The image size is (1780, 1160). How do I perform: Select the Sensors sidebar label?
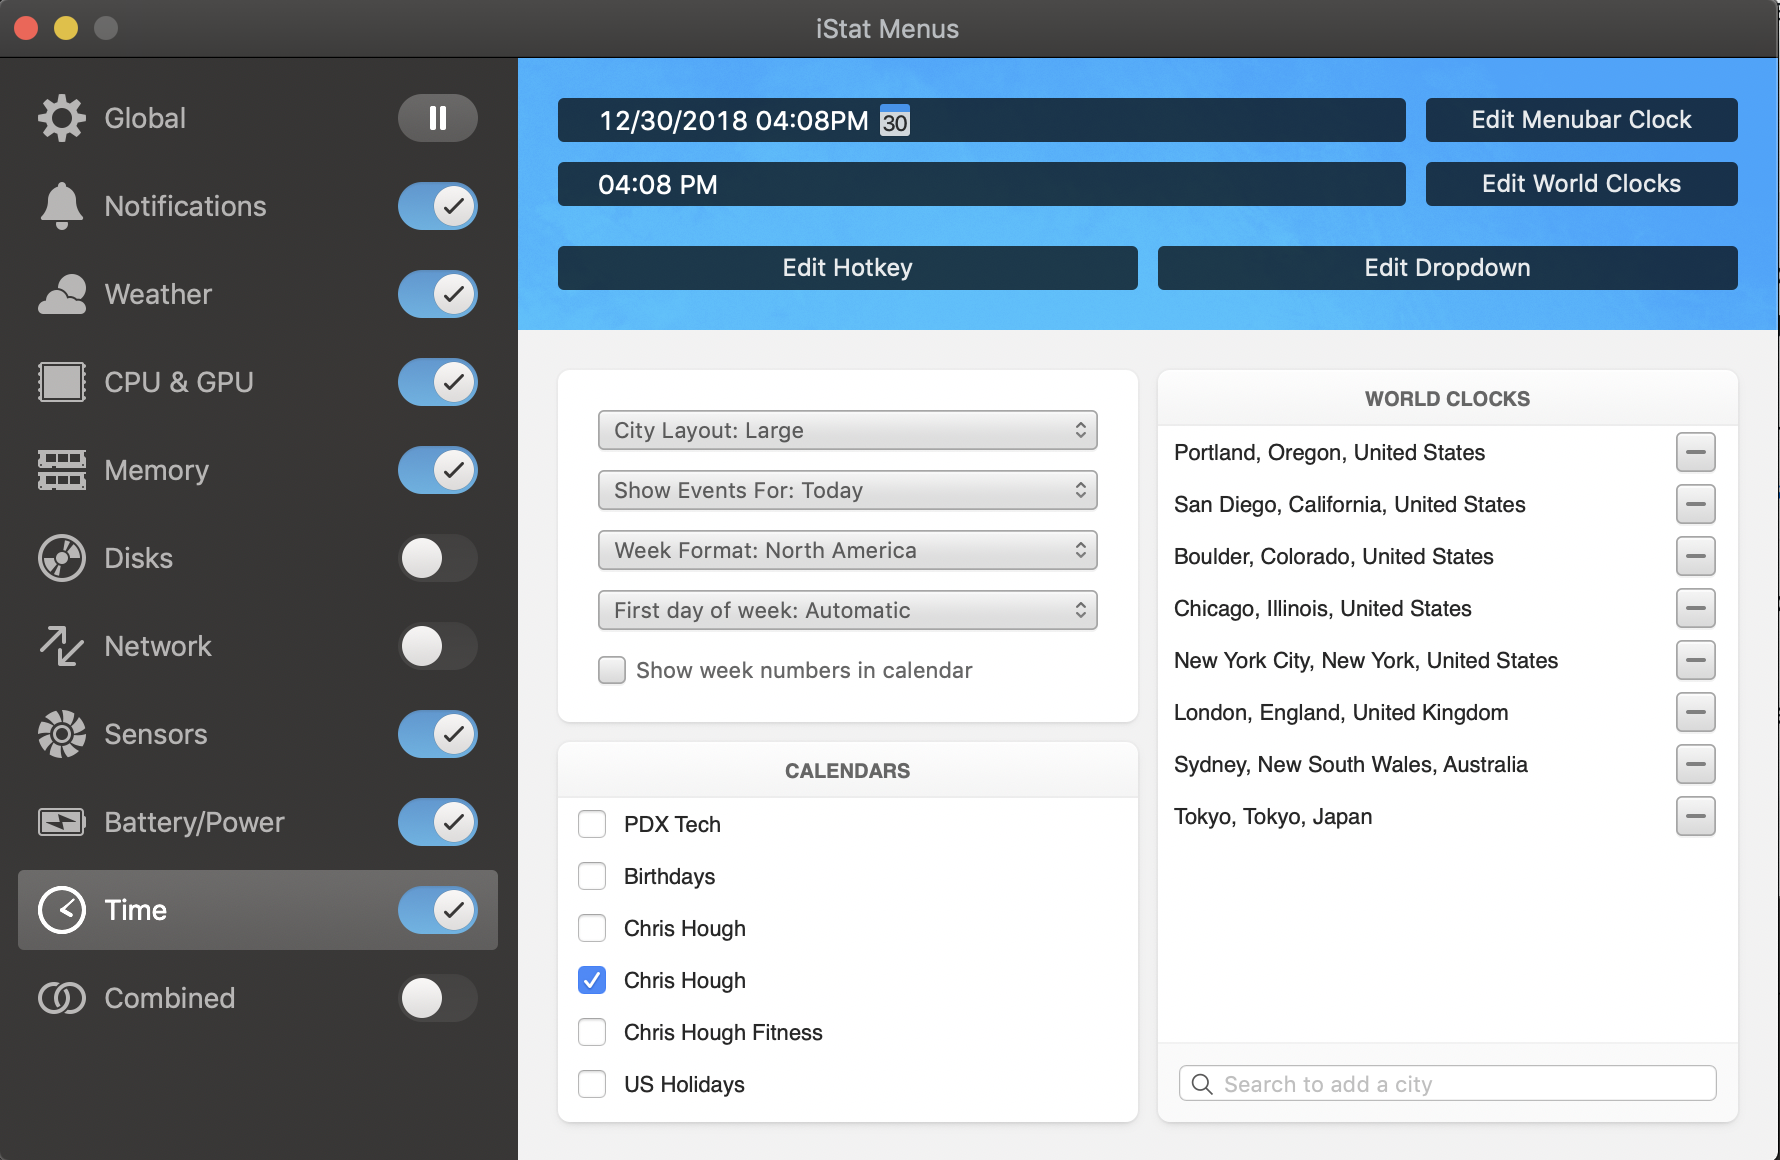(x=156, y=734)
